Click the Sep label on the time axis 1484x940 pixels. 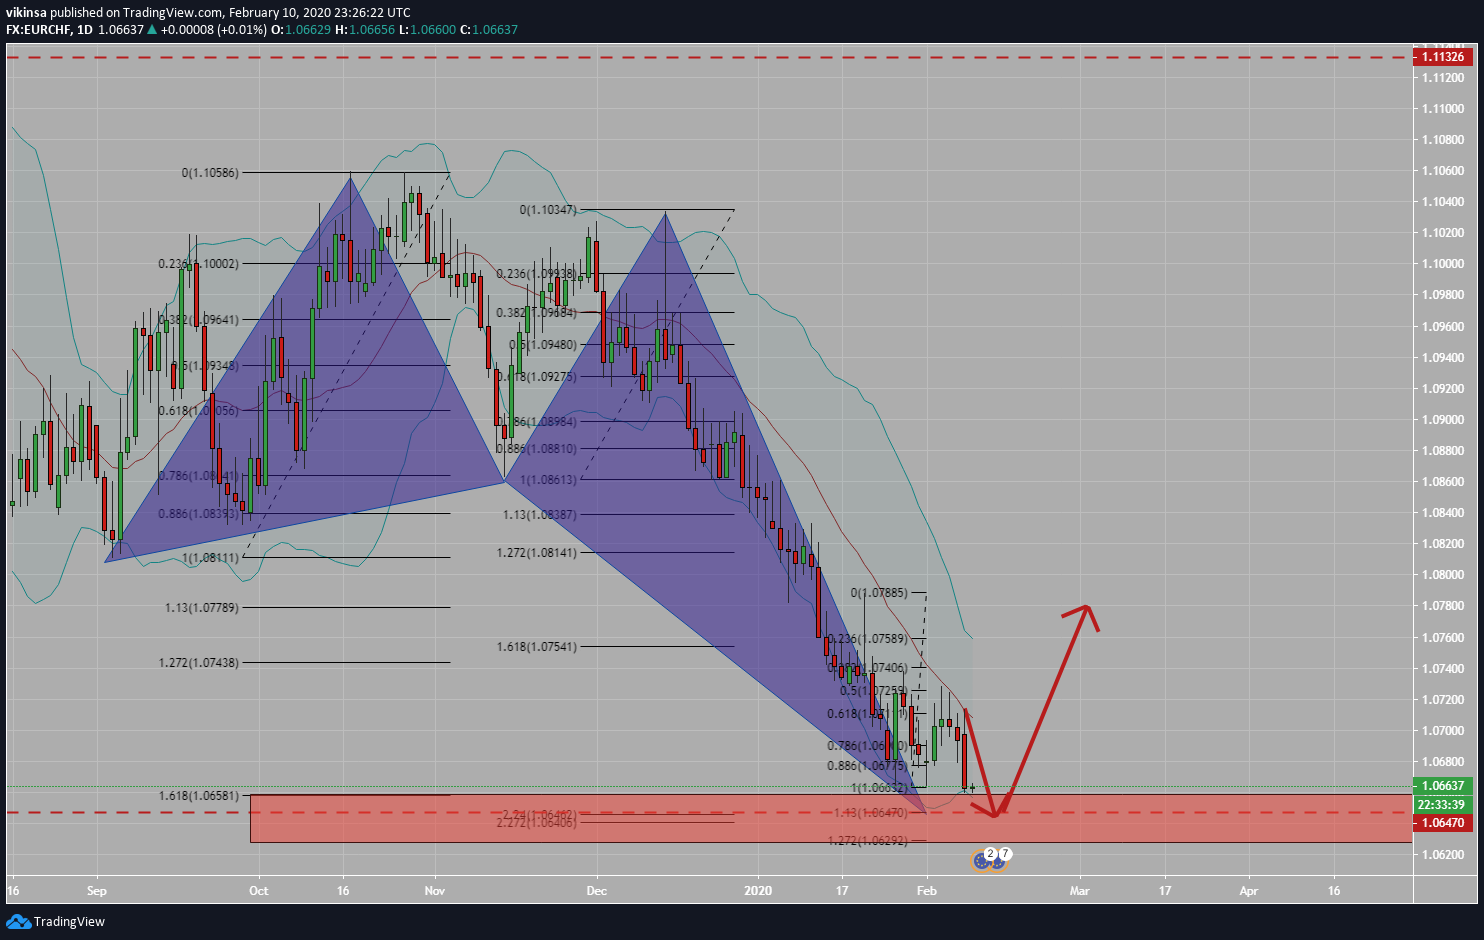(97, 890)
